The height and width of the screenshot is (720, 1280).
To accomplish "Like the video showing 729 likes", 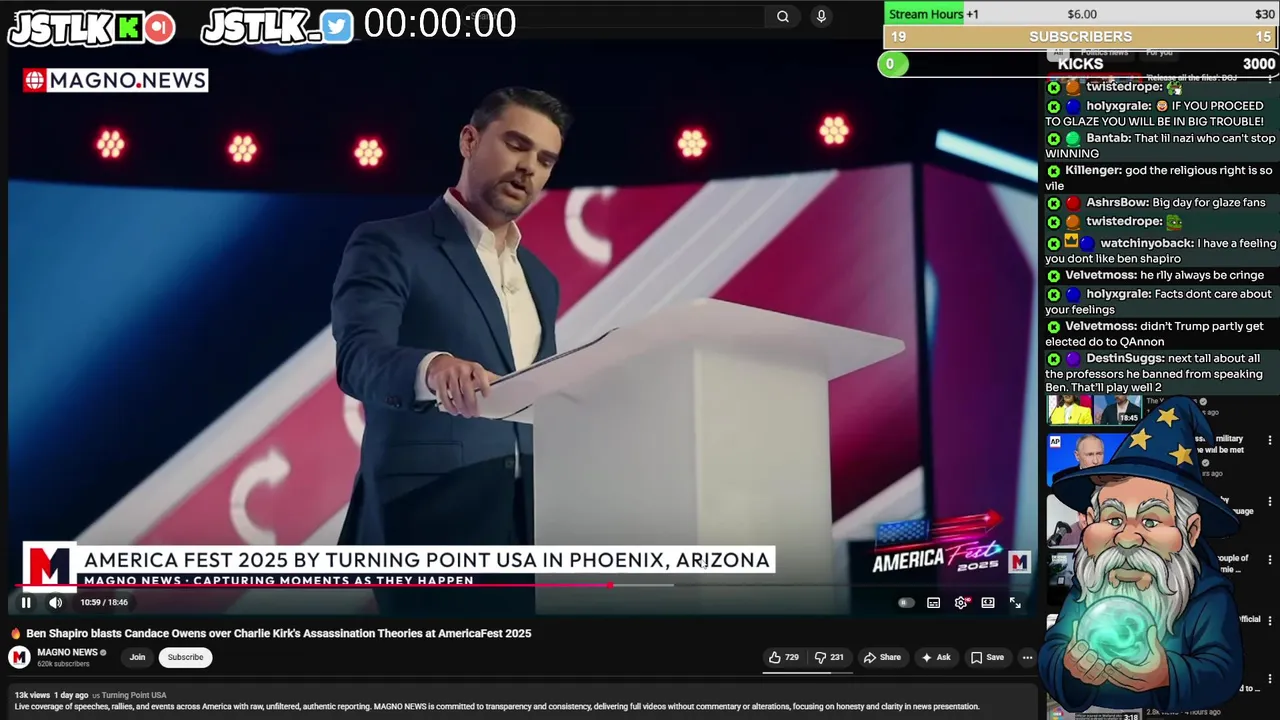I will [783, 657].
